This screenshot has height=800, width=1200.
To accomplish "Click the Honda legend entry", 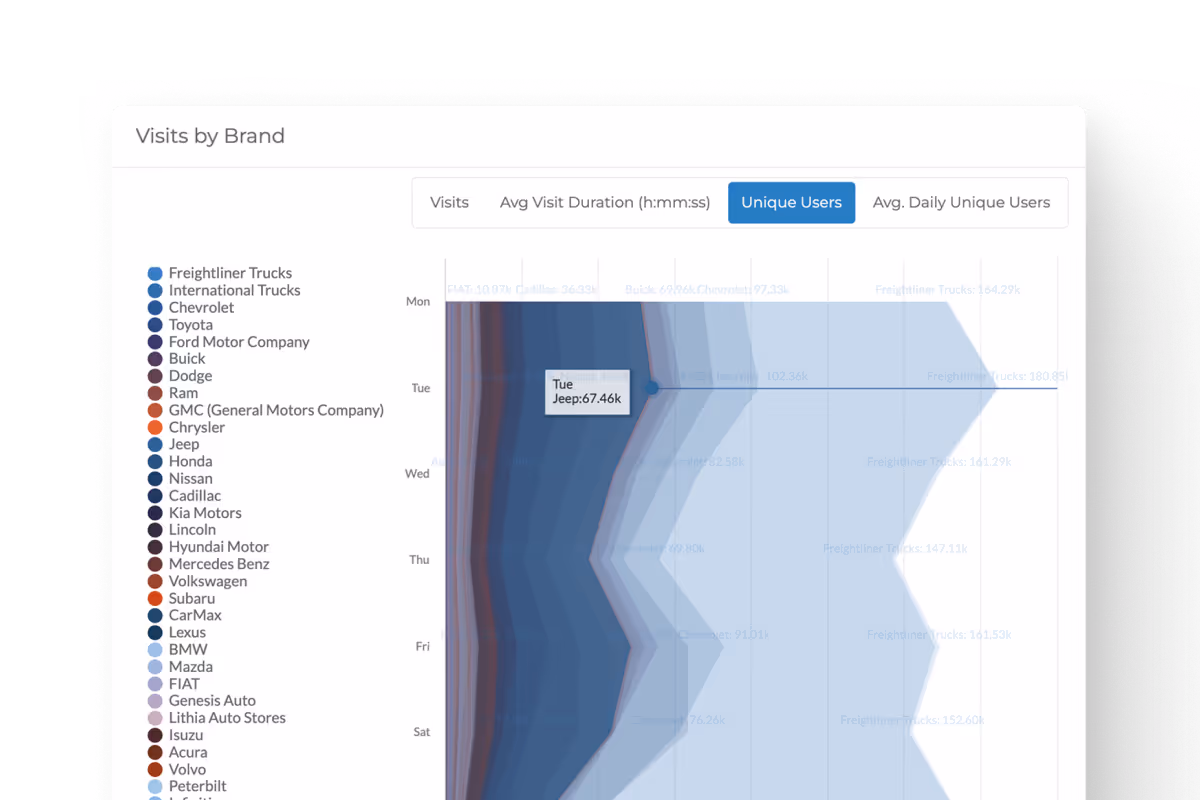I will [x=180, y=461].
